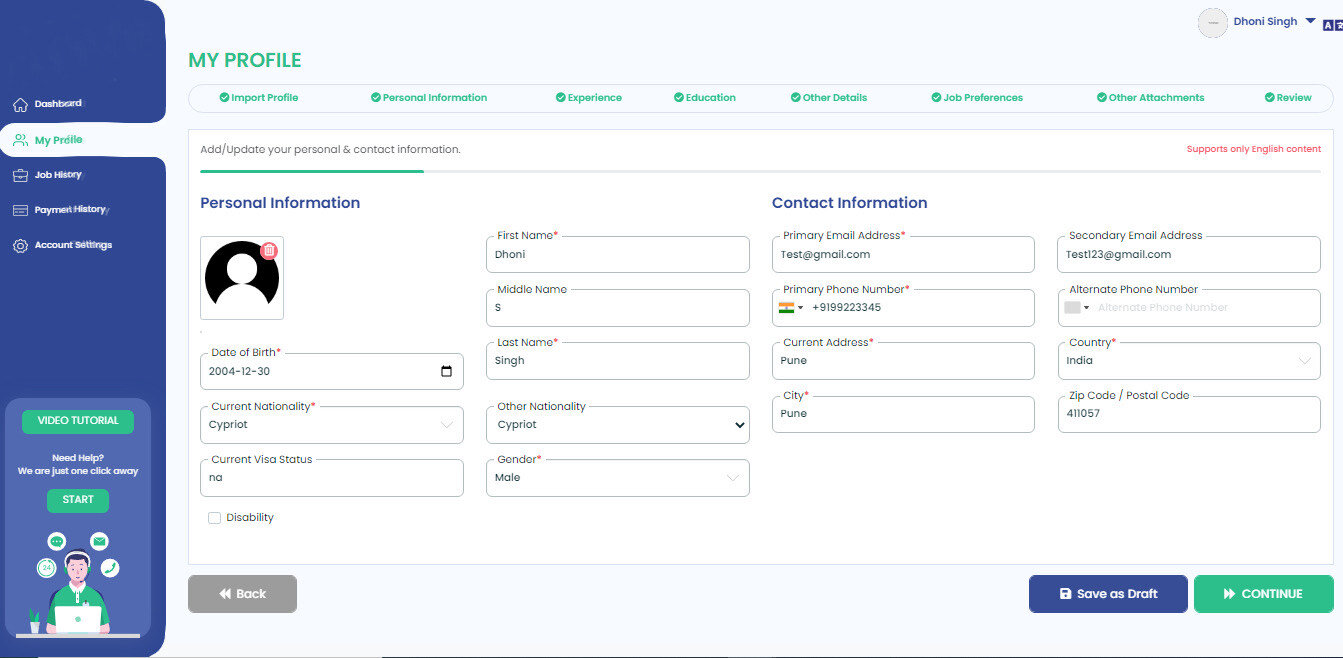Click the Account Settings gear icon

(x=20, y=246)
